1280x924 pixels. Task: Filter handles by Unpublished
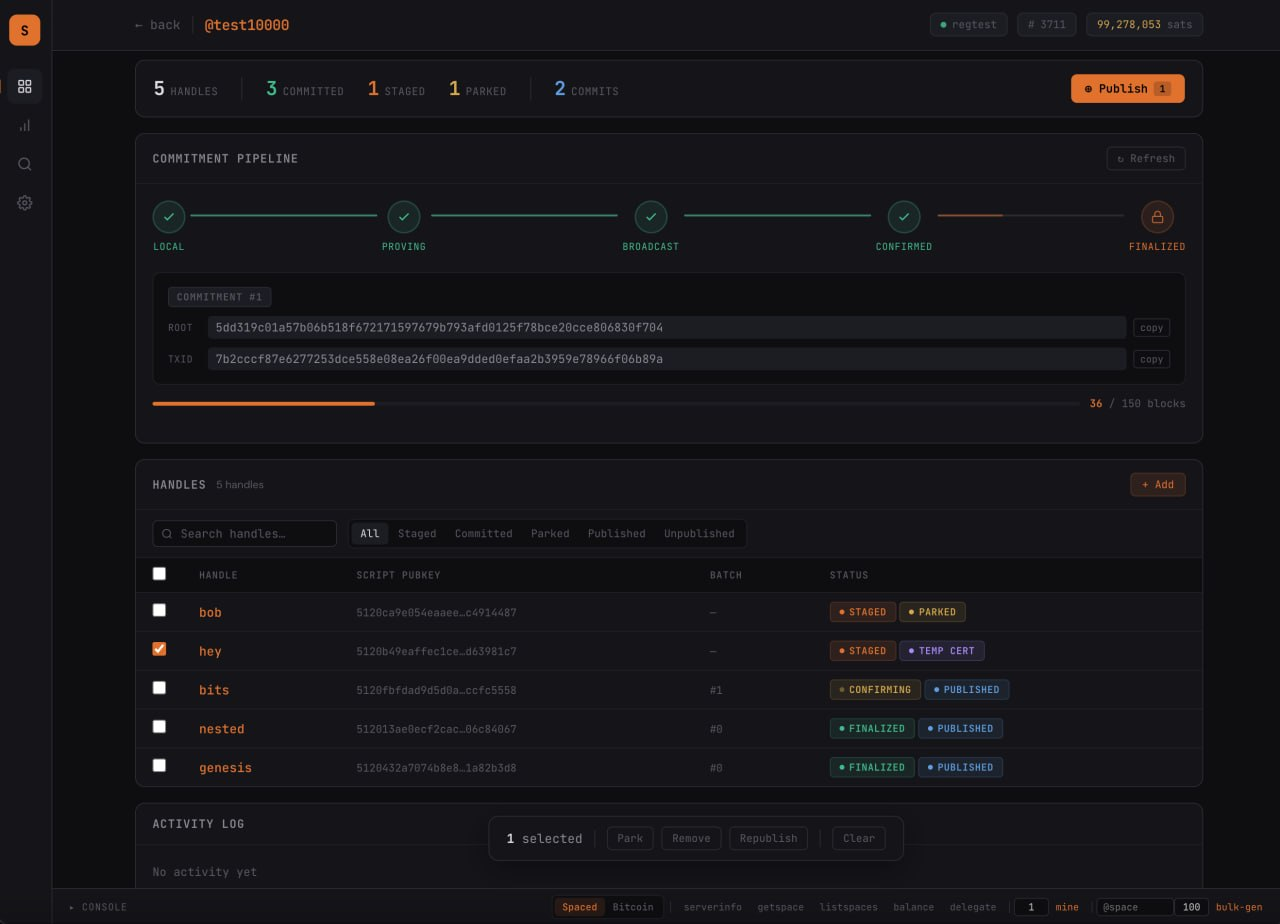(x=699, y=533)
